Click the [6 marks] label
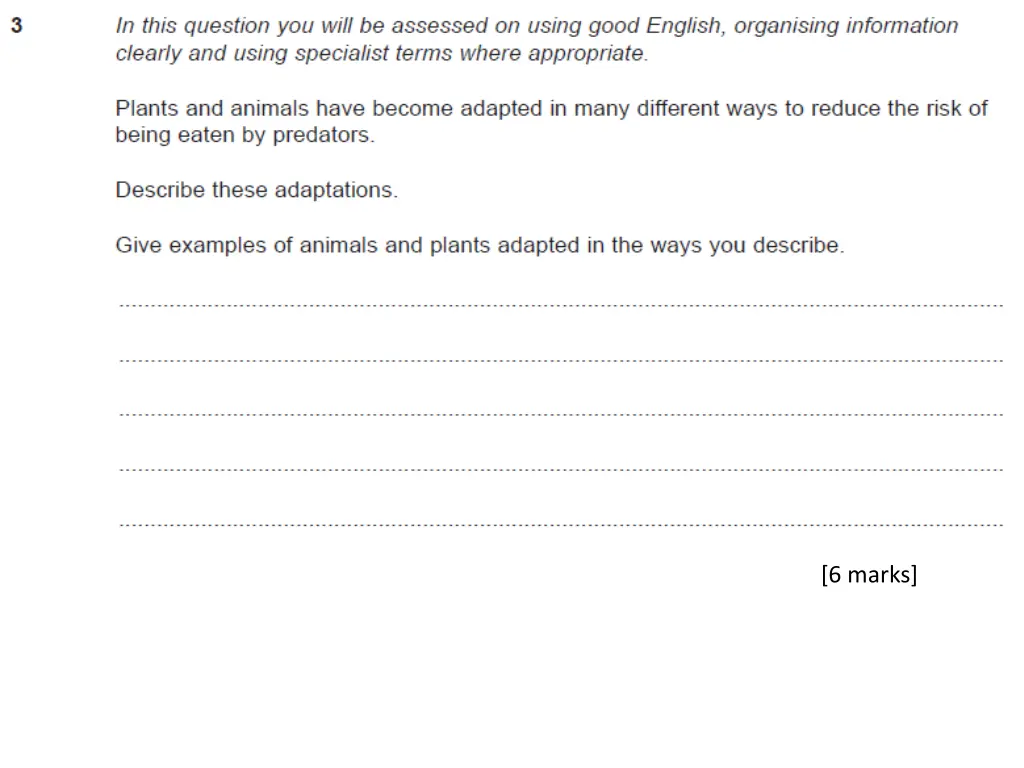 click(869, 575)
